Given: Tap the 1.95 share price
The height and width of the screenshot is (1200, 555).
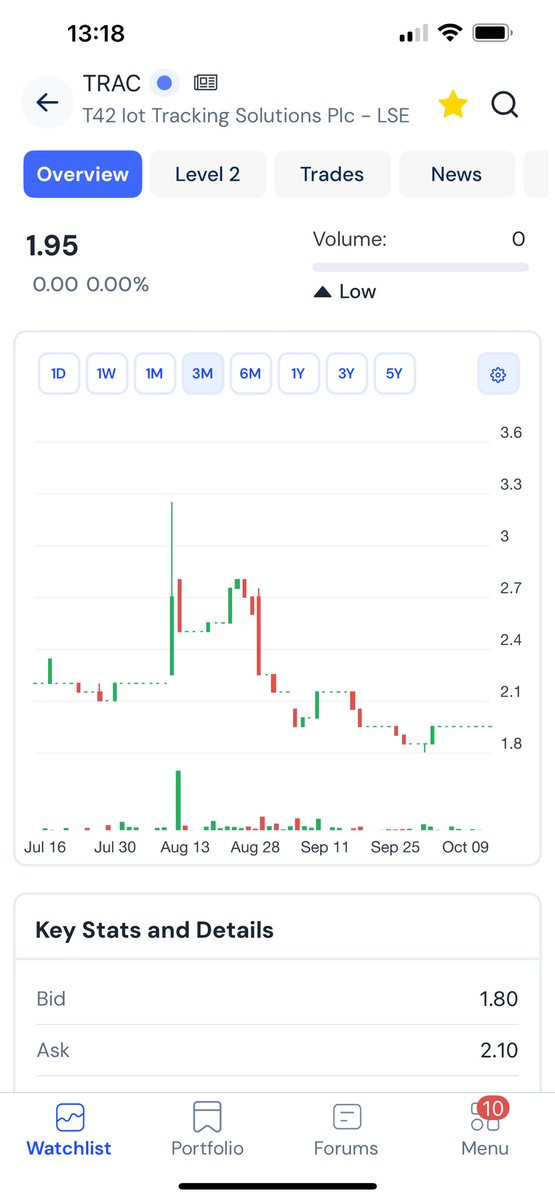Looking at the screenshot, I should click(x=52, y=245).
